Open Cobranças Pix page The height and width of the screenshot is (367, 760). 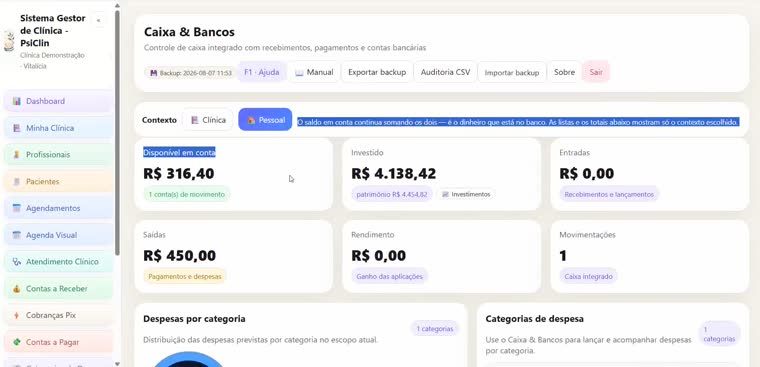(x=59, y=315)
